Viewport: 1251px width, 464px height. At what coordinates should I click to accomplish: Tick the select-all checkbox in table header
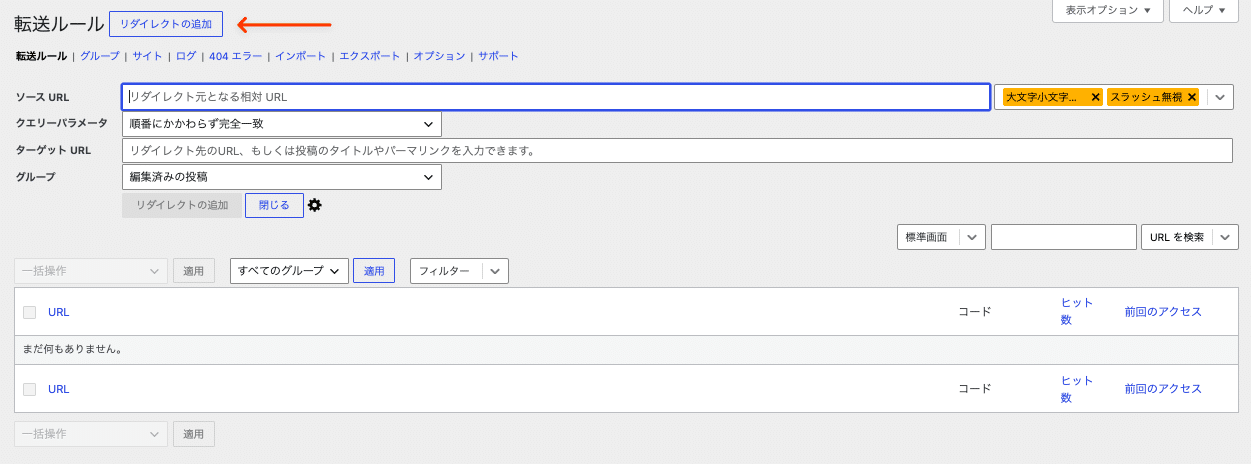tap(30, 312)
